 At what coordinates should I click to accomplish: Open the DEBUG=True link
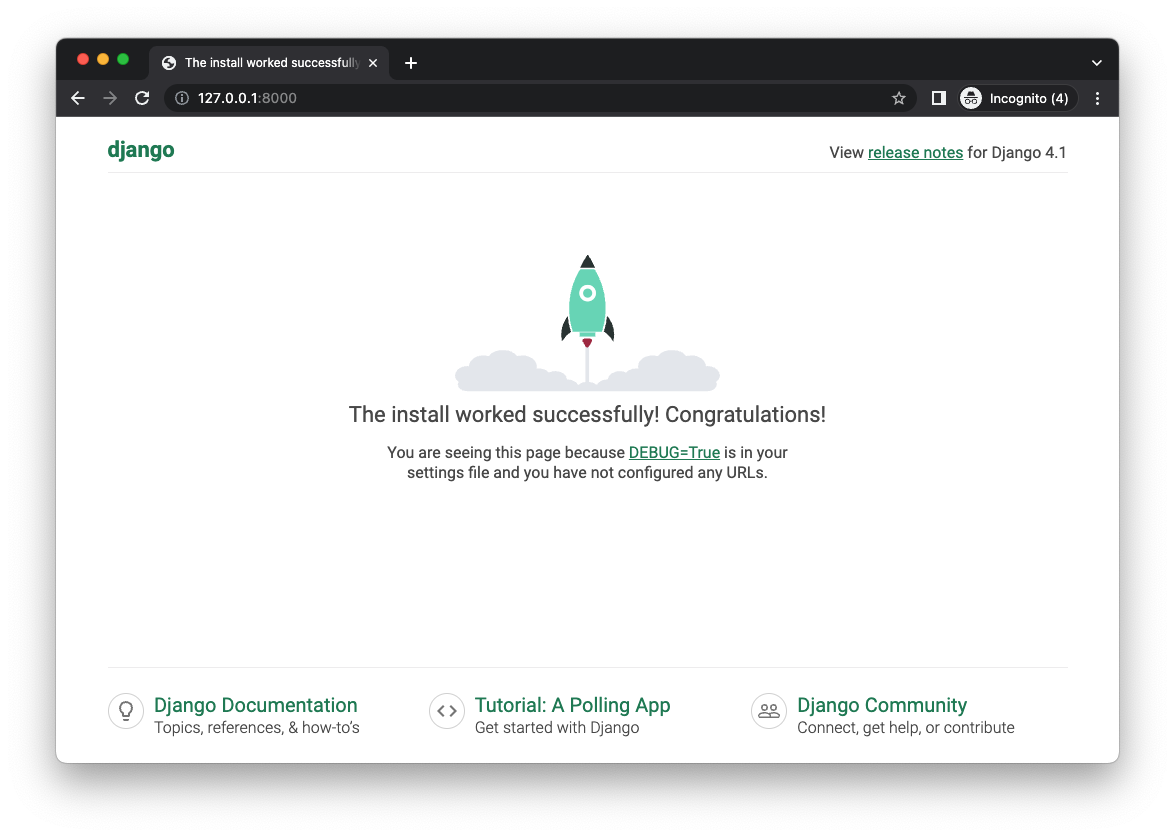(x=674, y=453)
